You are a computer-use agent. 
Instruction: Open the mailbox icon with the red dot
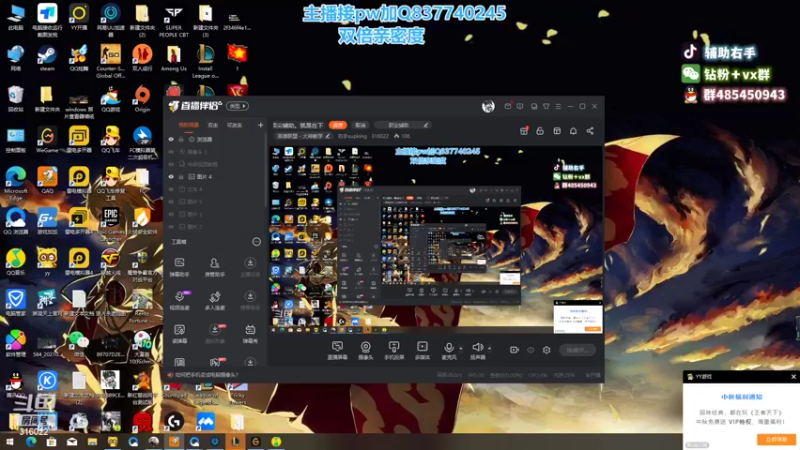pos(508,106)
